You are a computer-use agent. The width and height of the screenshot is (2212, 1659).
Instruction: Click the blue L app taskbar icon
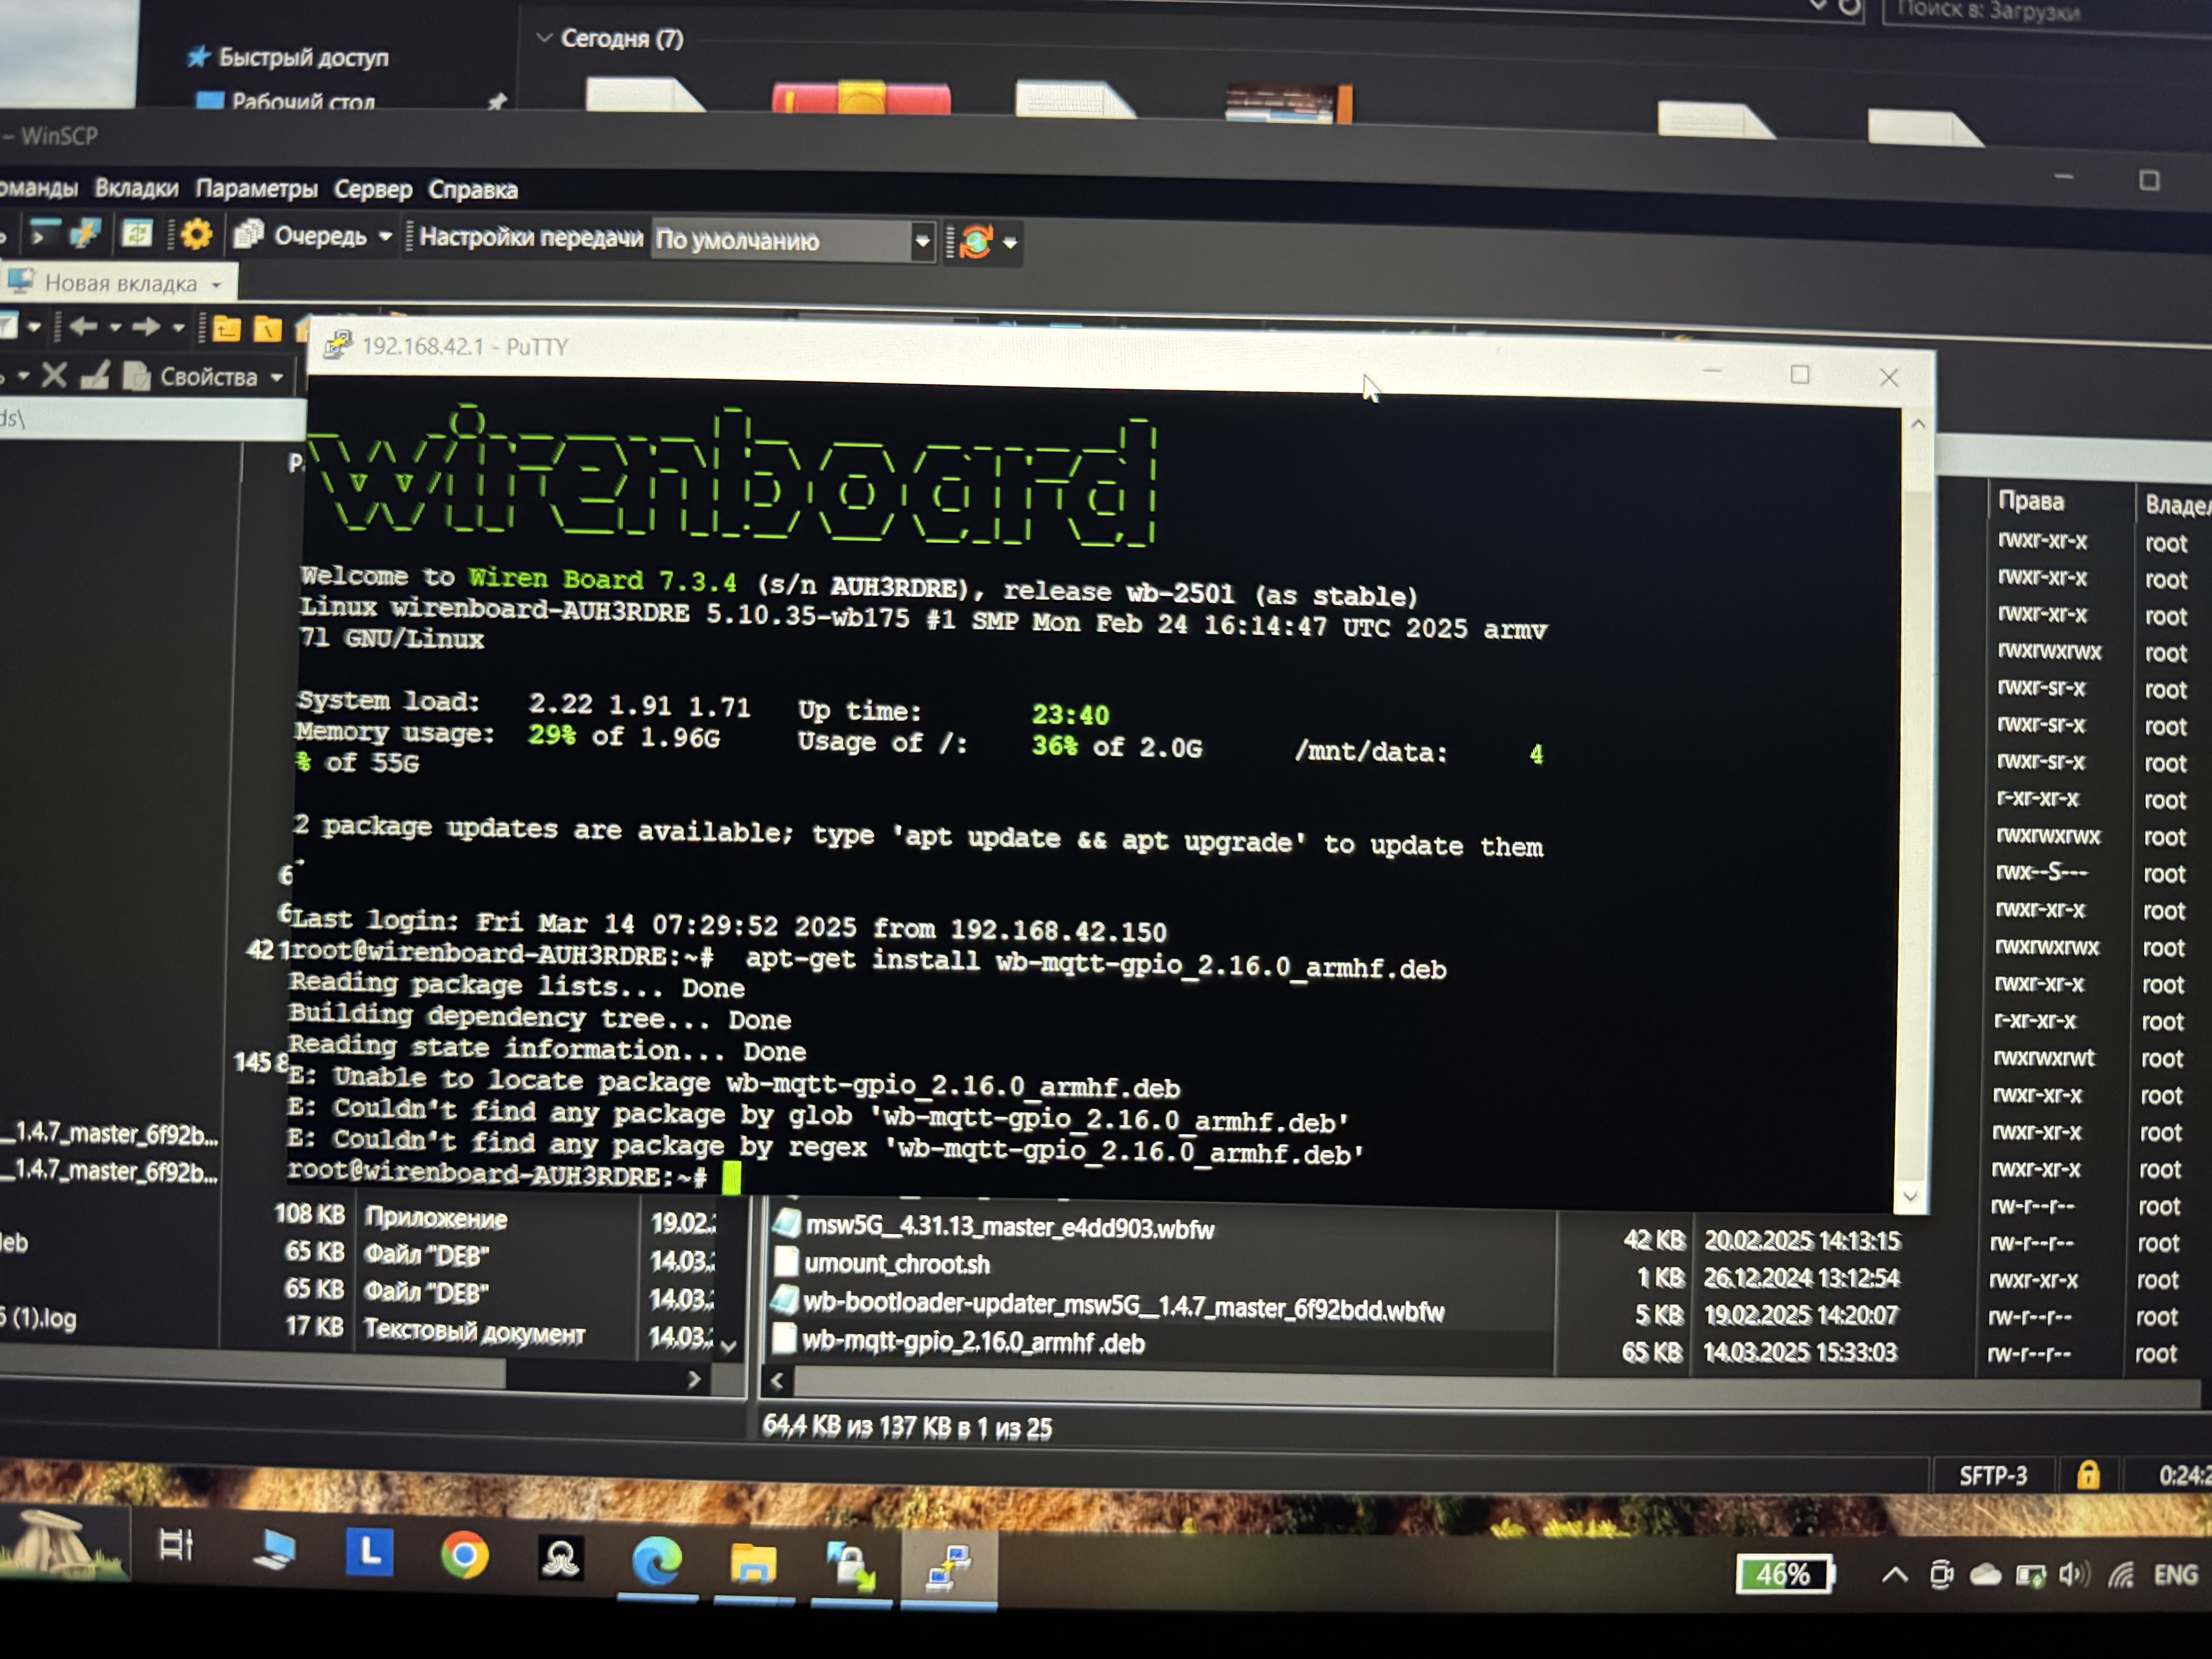(369, 1552)
